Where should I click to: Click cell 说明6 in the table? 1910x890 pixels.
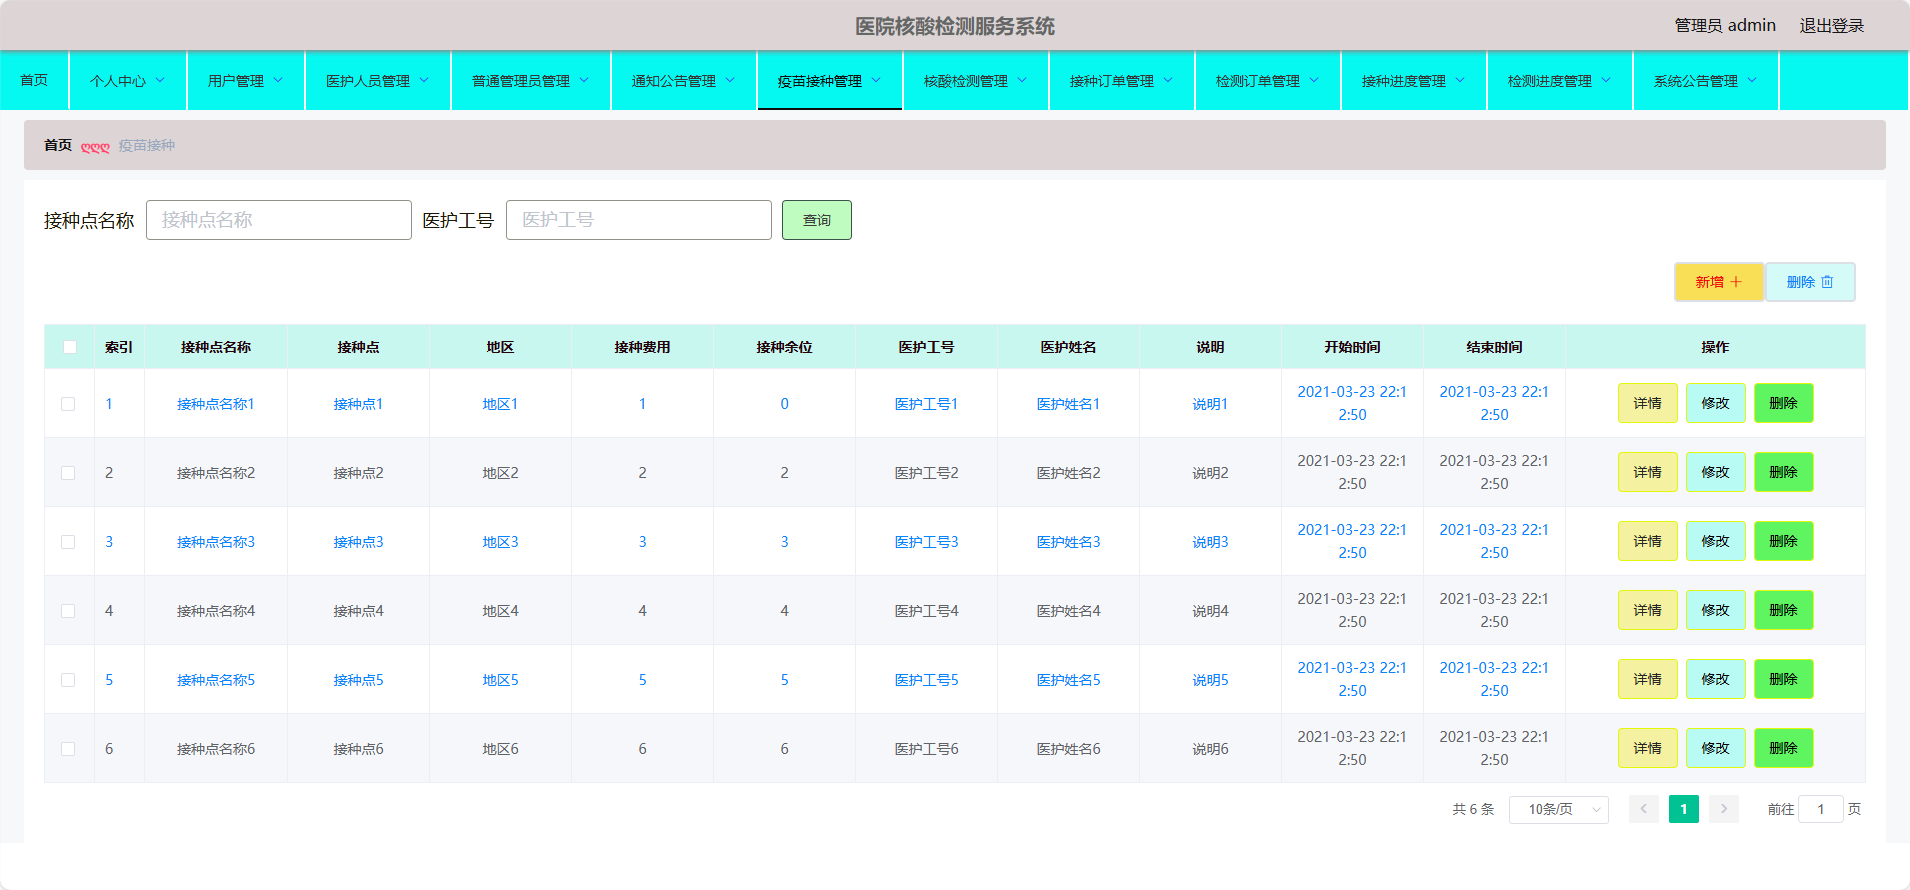click(x=1210, y=749)
